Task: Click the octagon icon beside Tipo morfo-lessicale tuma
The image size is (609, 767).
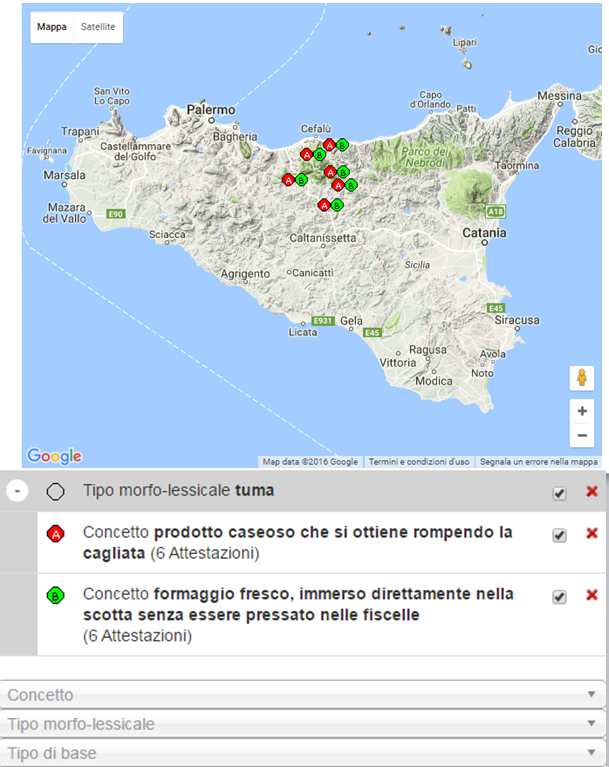Action: [x=56, y=492]
